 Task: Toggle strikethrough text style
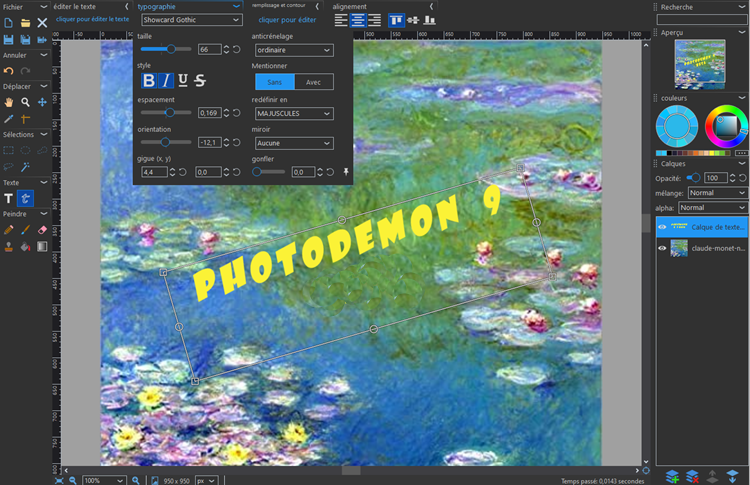point(200,81)
